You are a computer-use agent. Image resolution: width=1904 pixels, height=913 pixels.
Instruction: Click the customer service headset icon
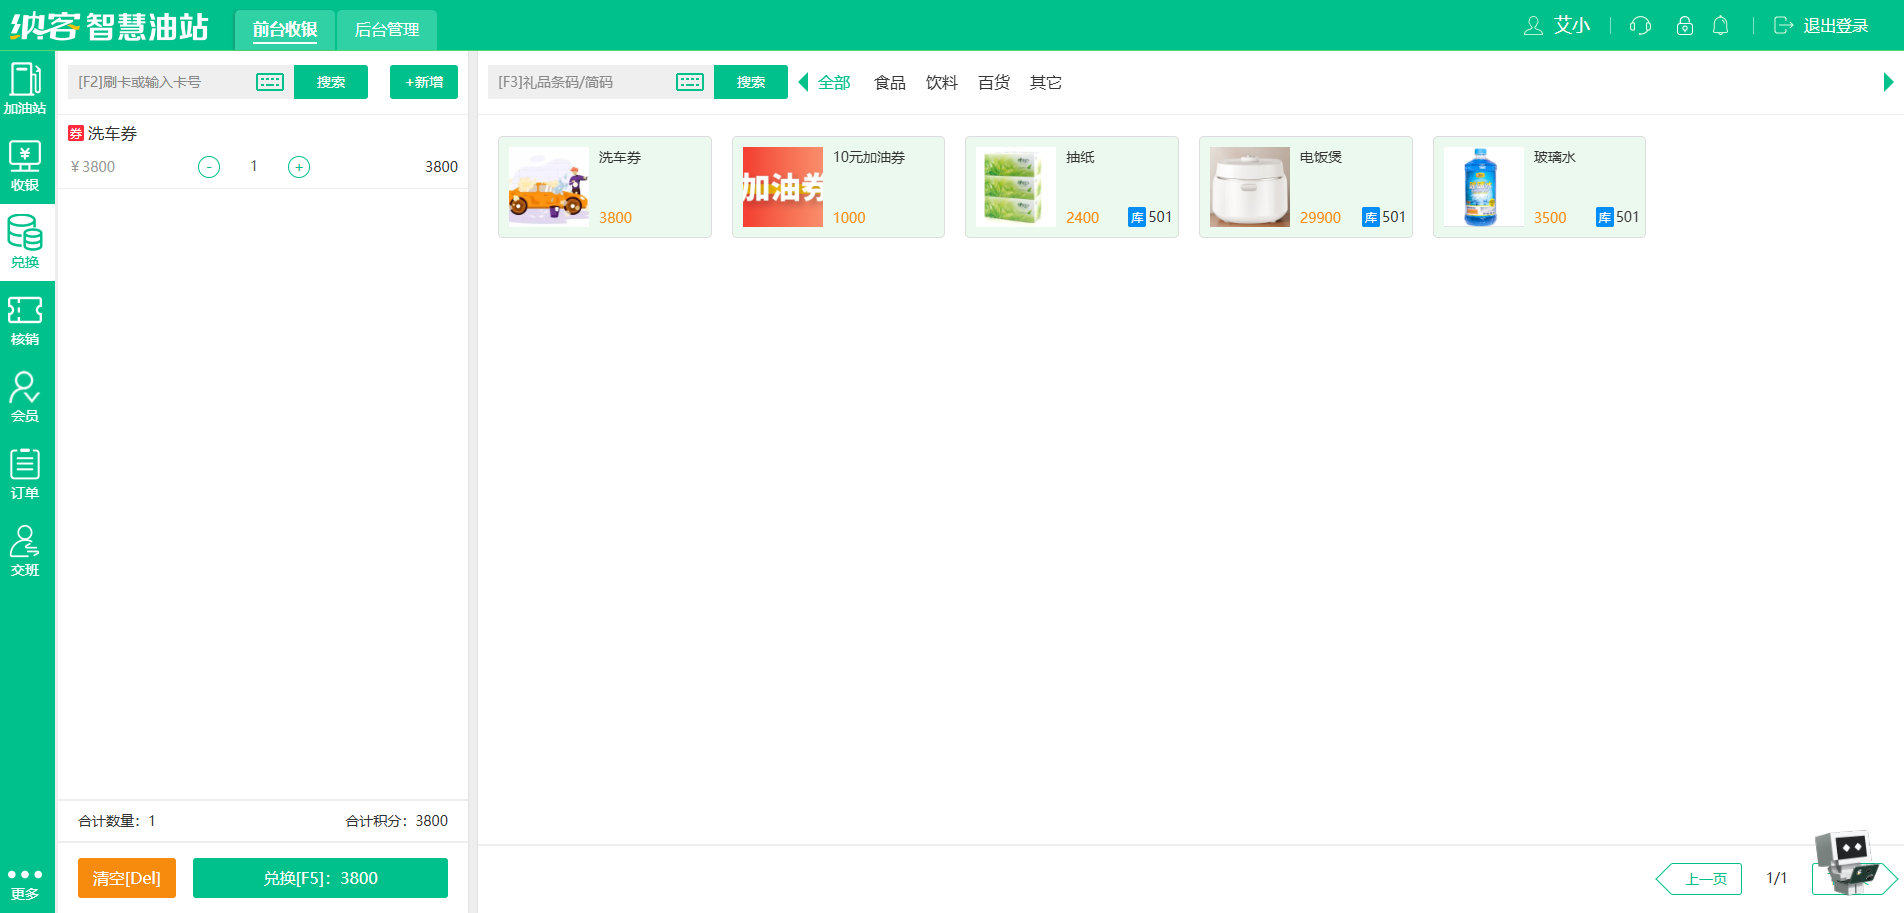[1640, 26]
